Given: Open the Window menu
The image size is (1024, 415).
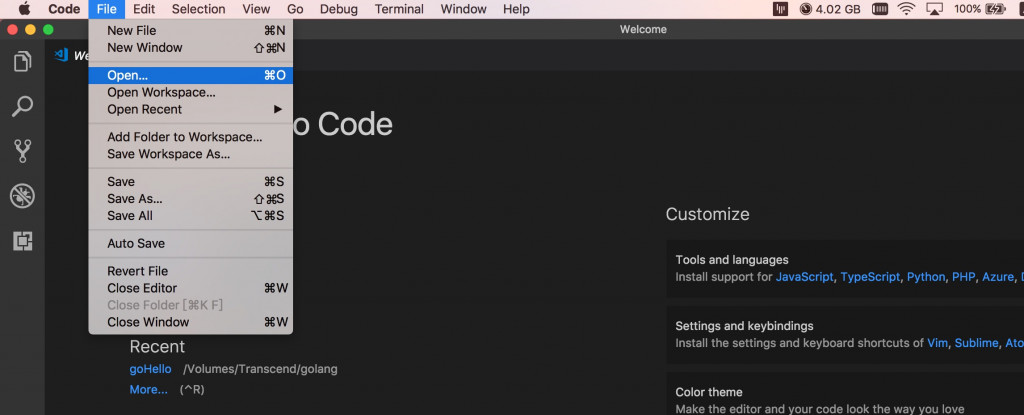Looking at the screenshot, I should coord(463,9).
